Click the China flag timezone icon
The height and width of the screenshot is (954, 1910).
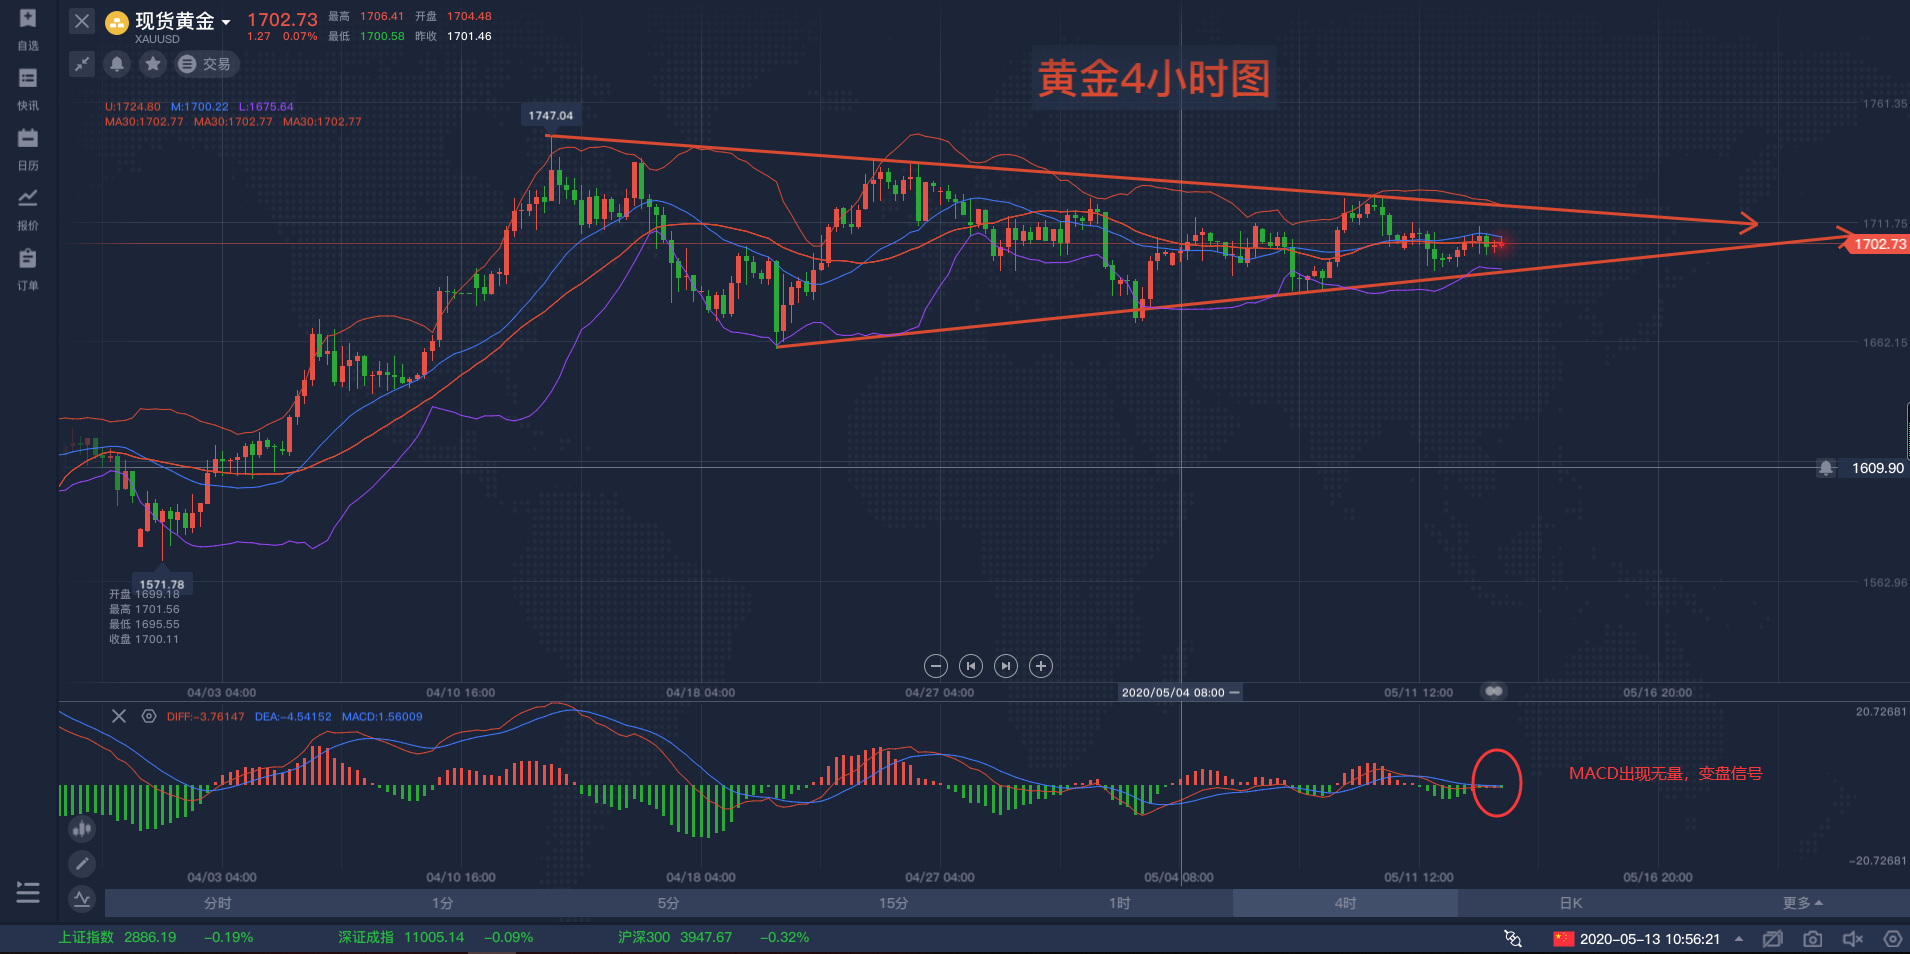(1563, 938)
